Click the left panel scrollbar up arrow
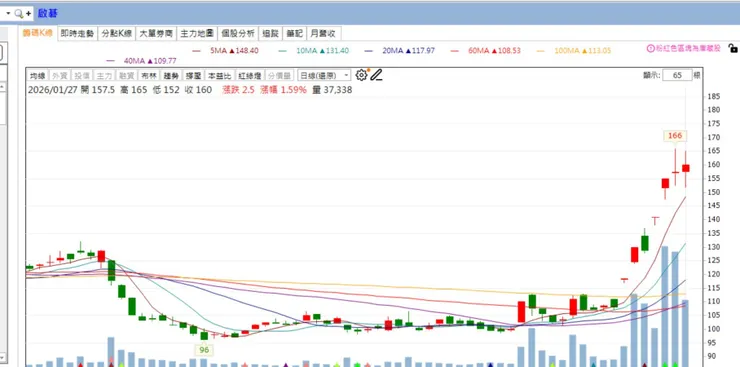Image resolution: width=740 pixels, height=367 pixels. [x=2, y=87]
